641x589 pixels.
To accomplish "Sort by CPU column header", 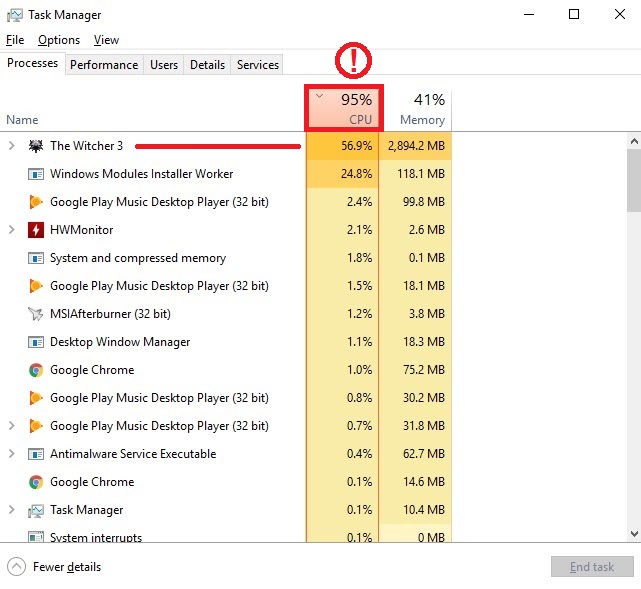I will [343, 108].
